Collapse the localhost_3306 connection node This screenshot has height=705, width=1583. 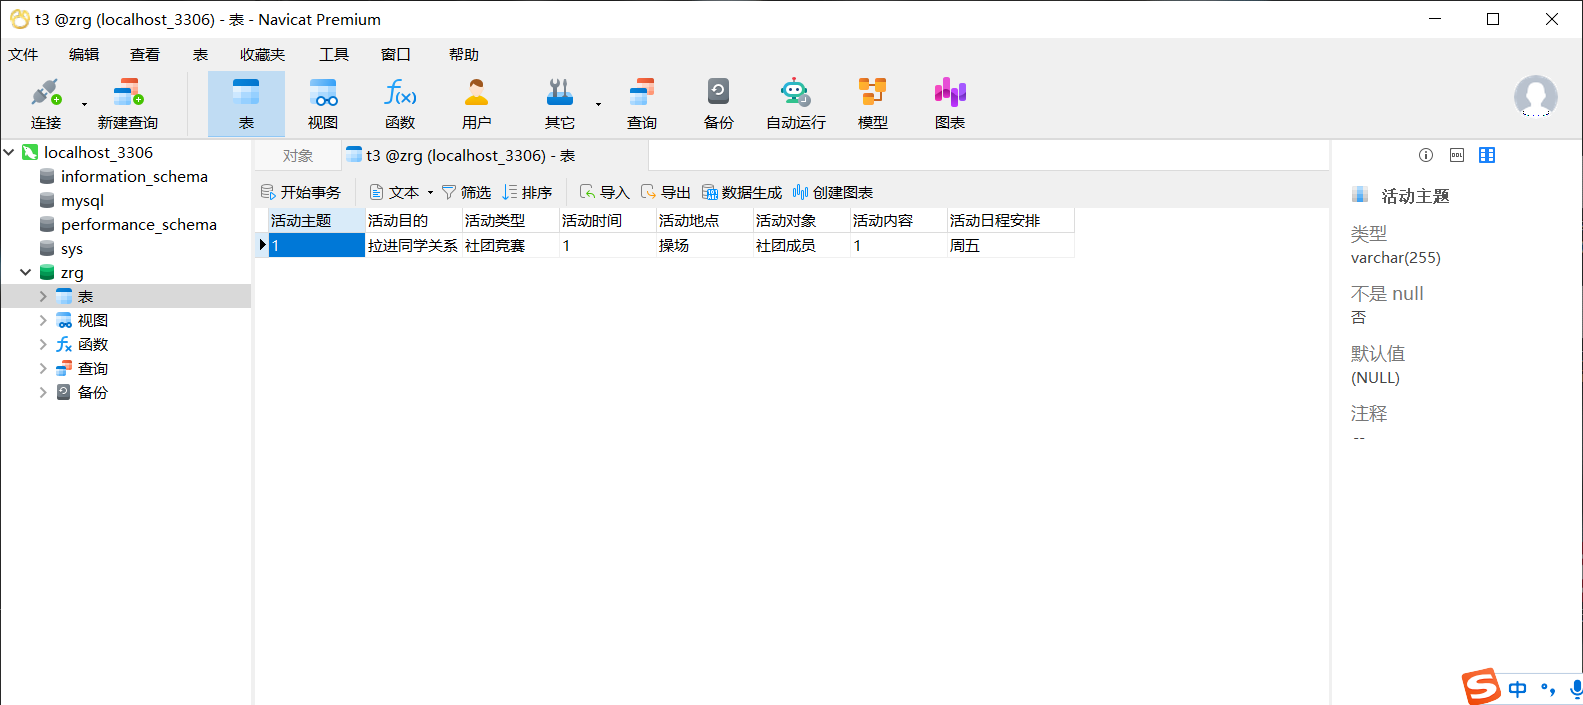point(9,152)
